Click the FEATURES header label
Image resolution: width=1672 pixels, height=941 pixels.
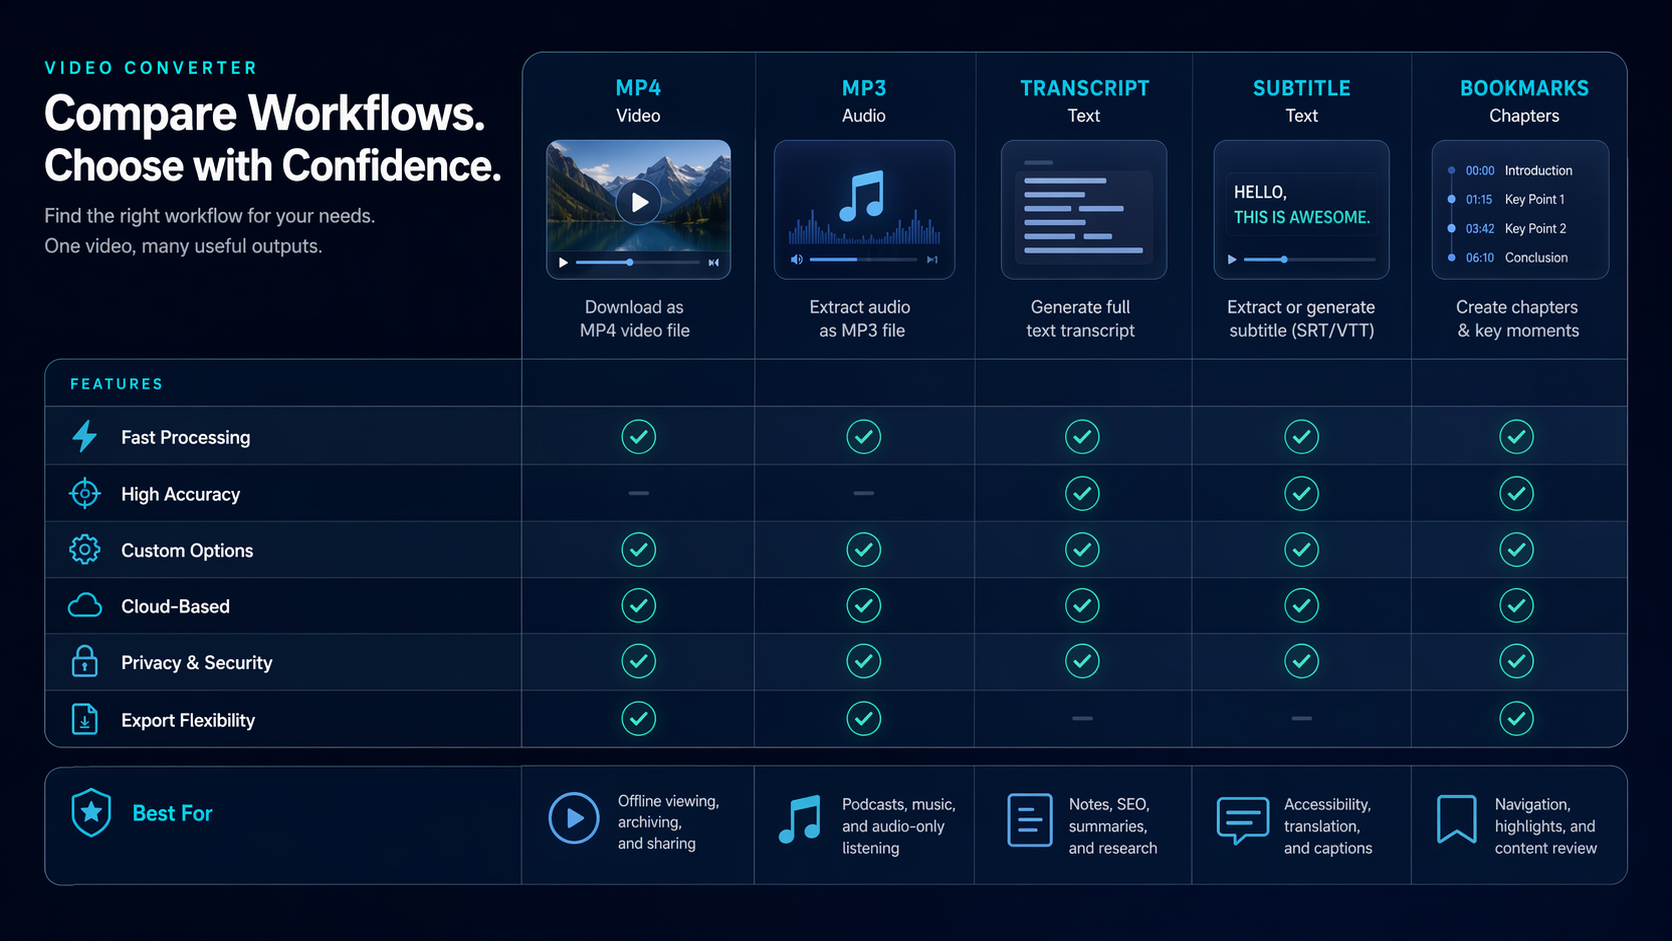pyautogui.click(x=117, y=384)
